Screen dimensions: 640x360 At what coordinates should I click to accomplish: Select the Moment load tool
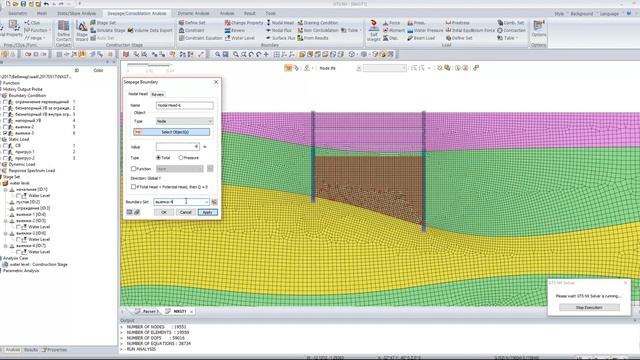[393, 30]
